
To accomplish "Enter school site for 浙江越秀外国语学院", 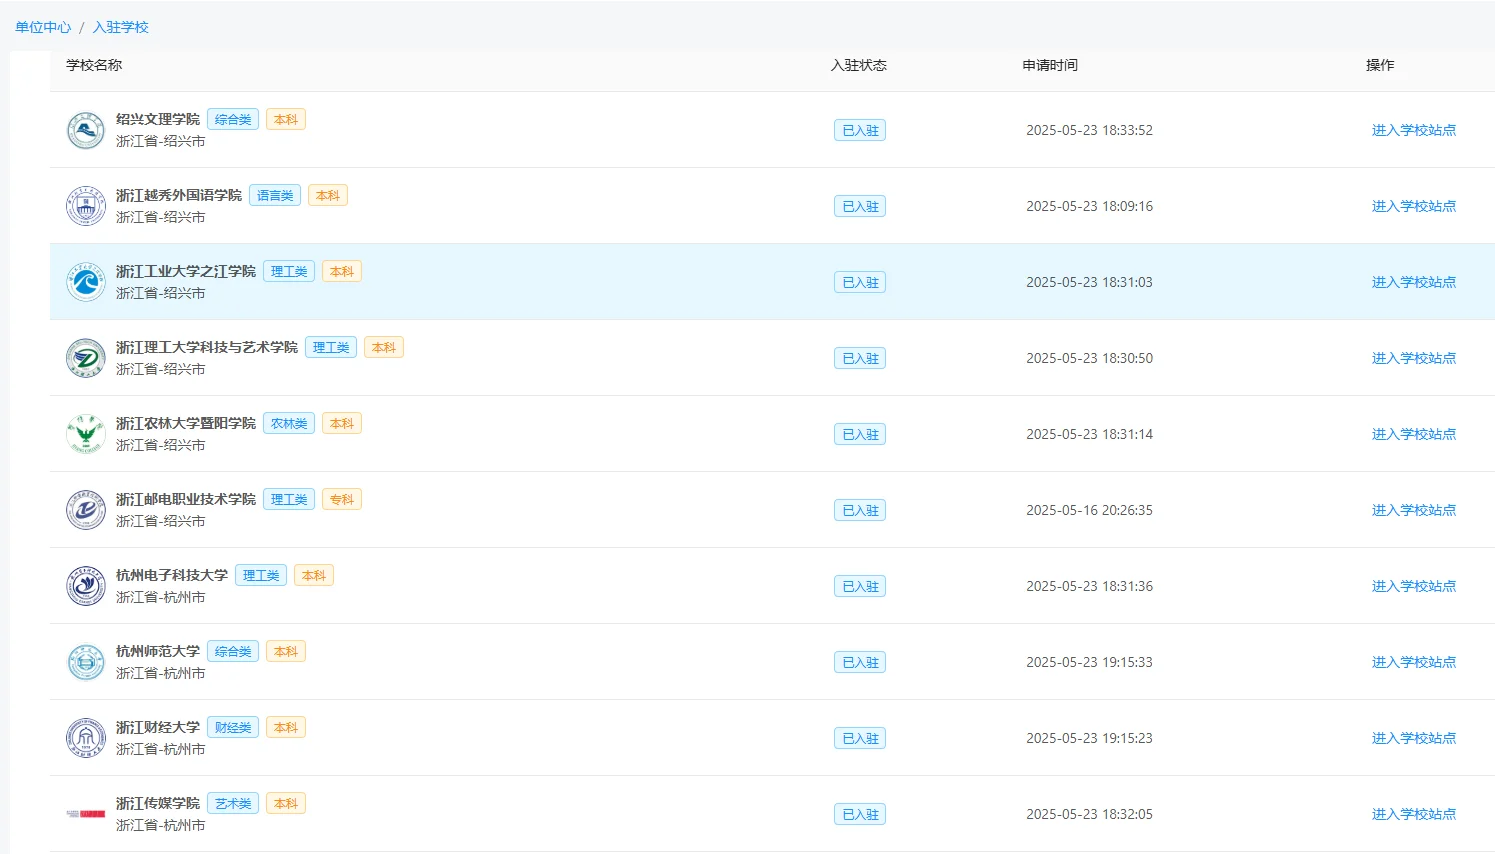I will [x=1414, y=206].
